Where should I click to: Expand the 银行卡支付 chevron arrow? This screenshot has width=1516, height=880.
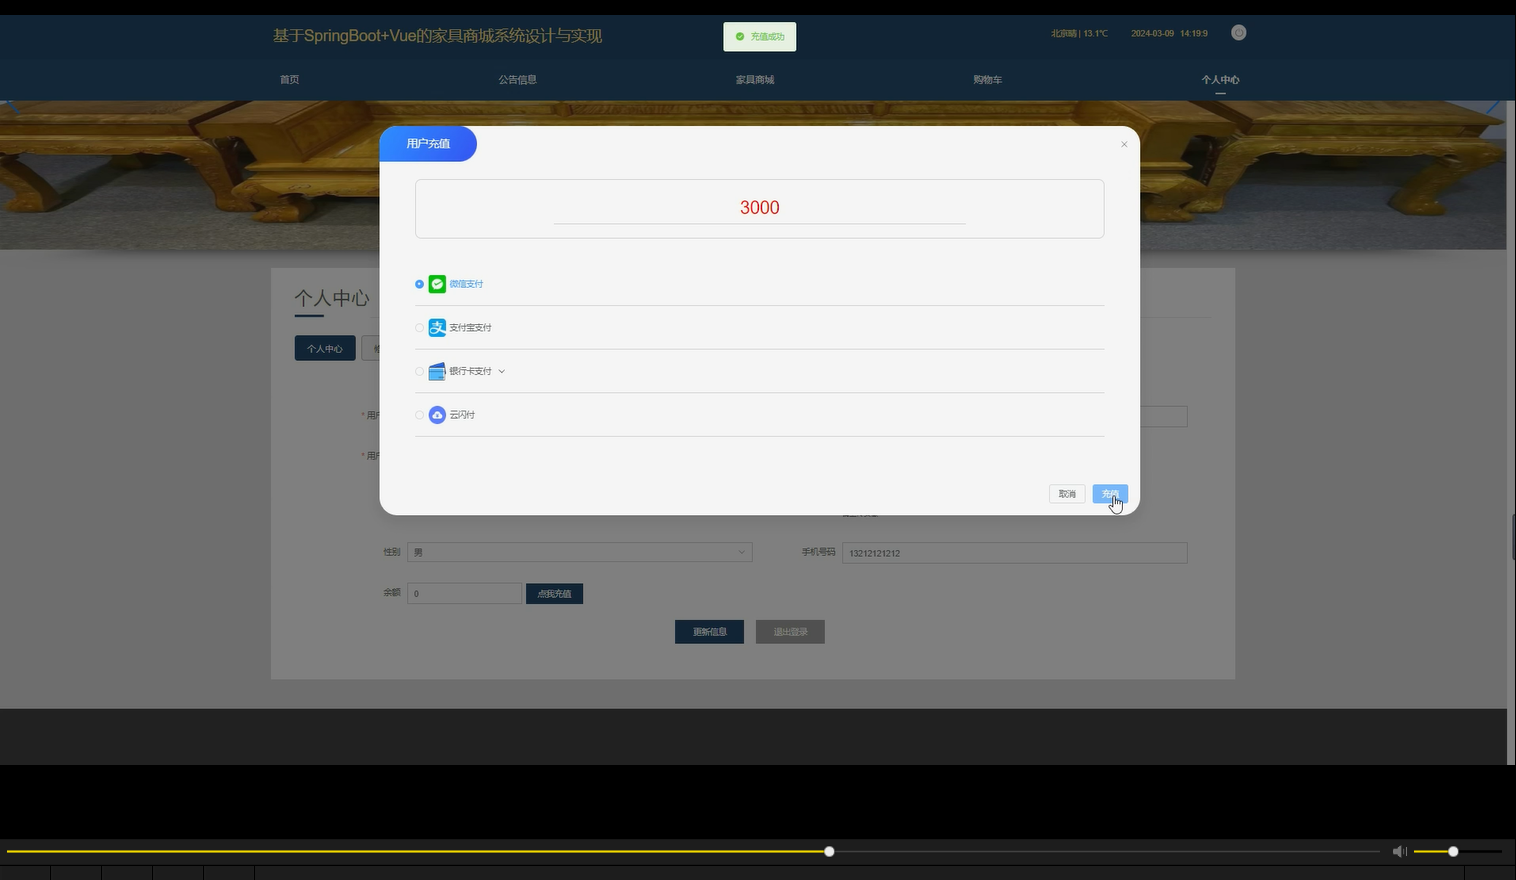(501, 371)
